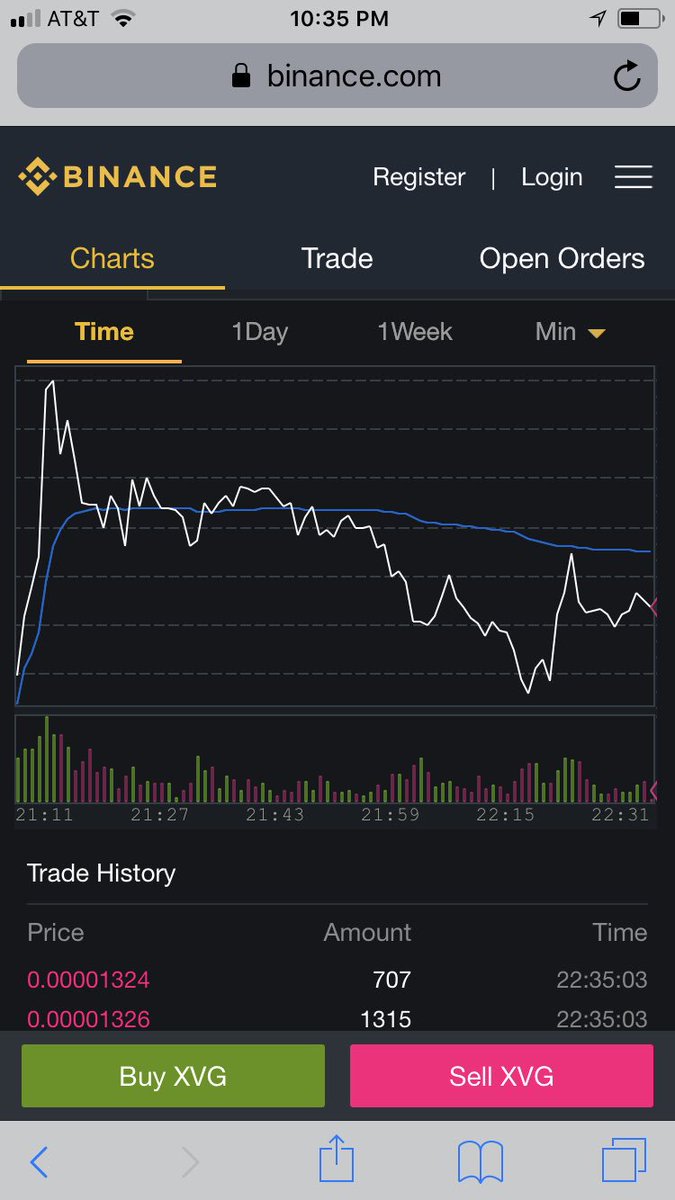Open the Login link
Screen dimensions: 675x1200
point(551,177)
